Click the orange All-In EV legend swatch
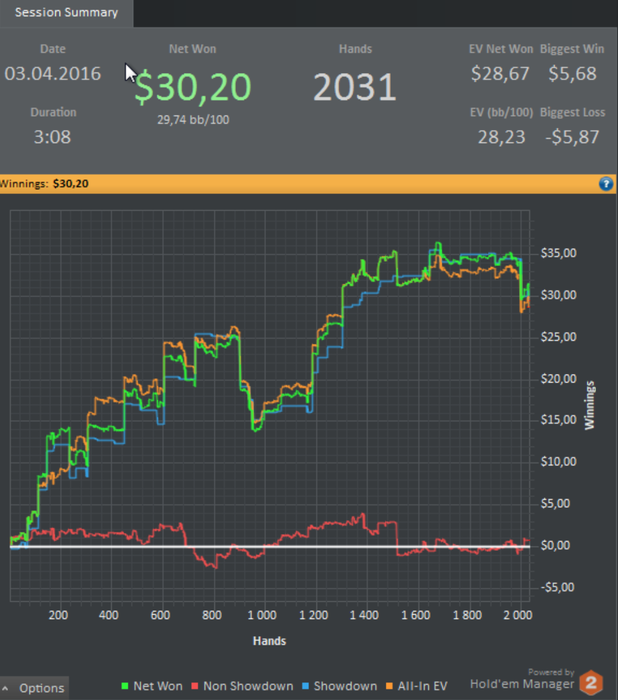Screen dimensions: 618x700 [x=389, y=686]
